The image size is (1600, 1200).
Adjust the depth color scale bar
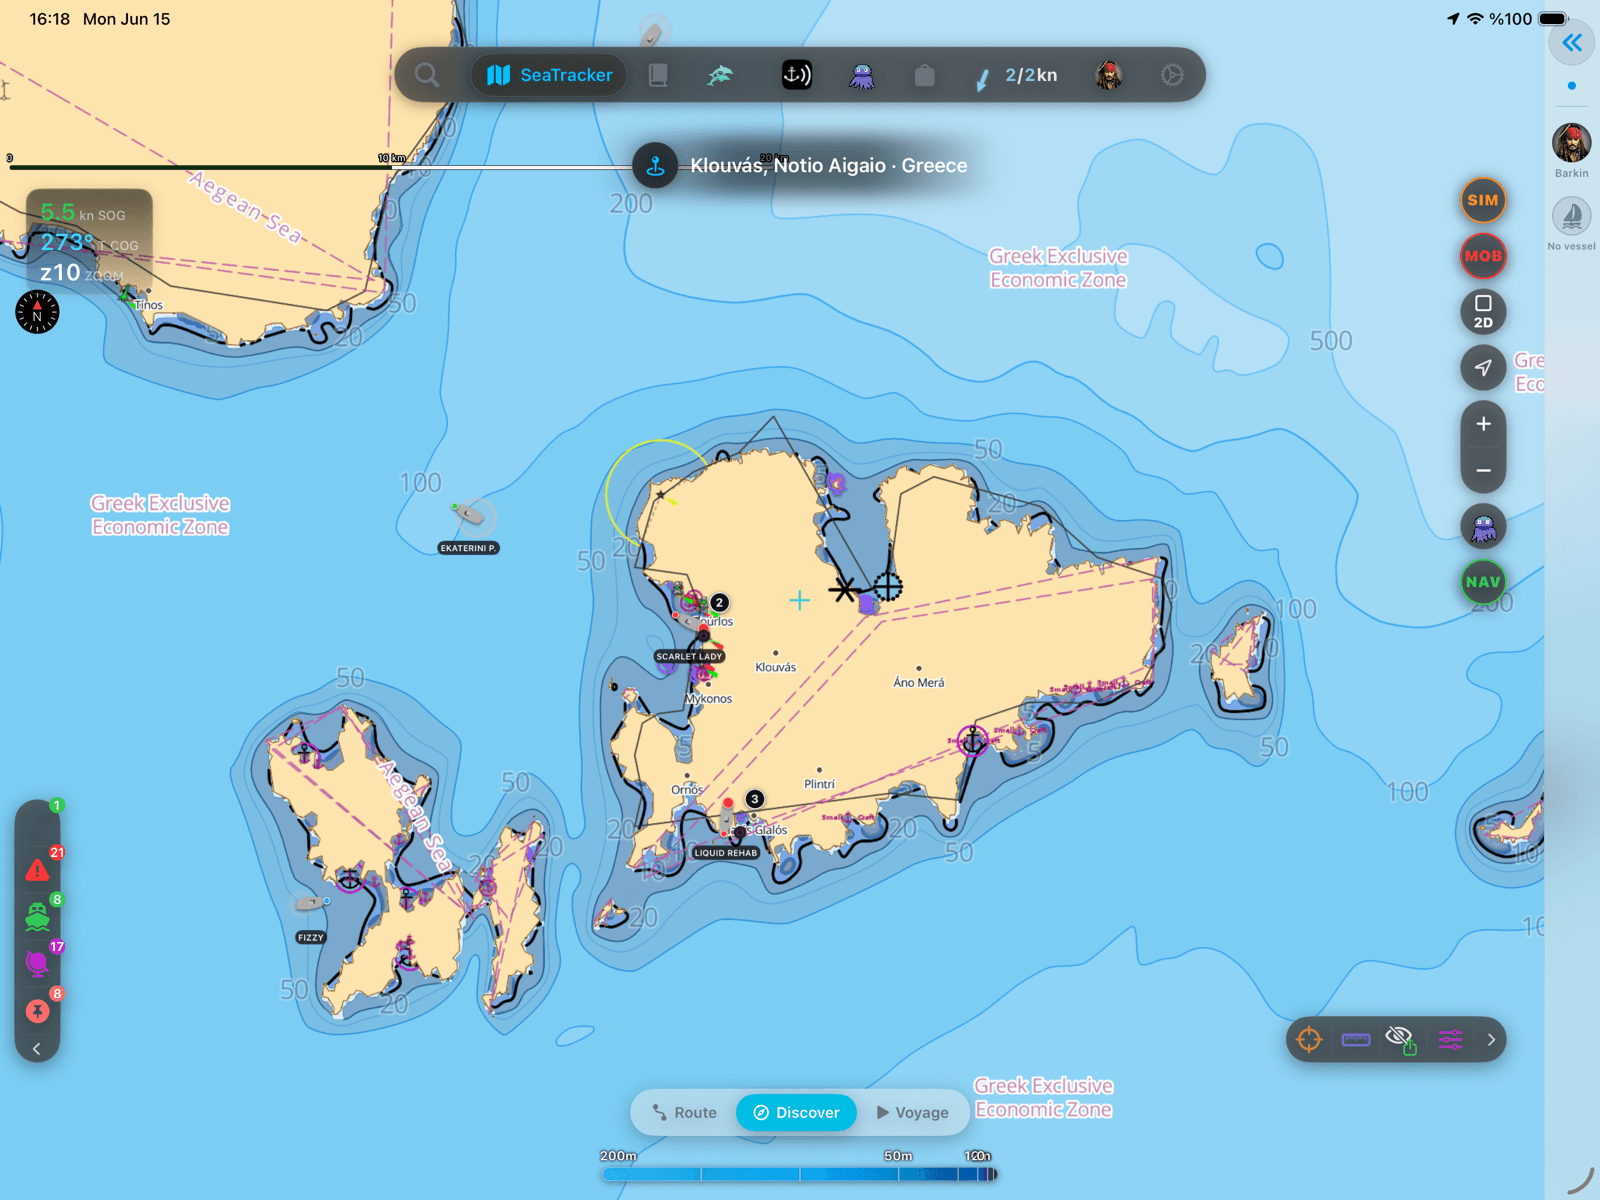[799, 1174]
